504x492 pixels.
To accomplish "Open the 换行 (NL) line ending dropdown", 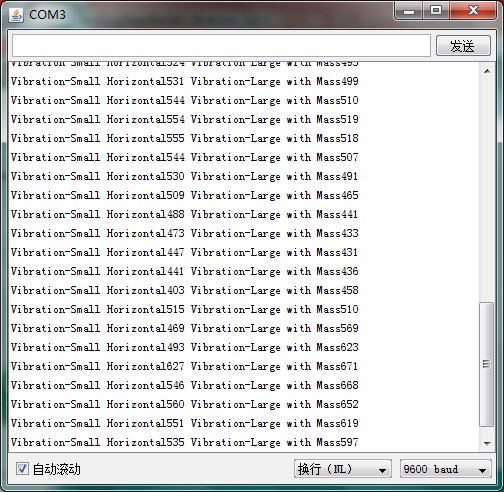I will click(343, 469).
